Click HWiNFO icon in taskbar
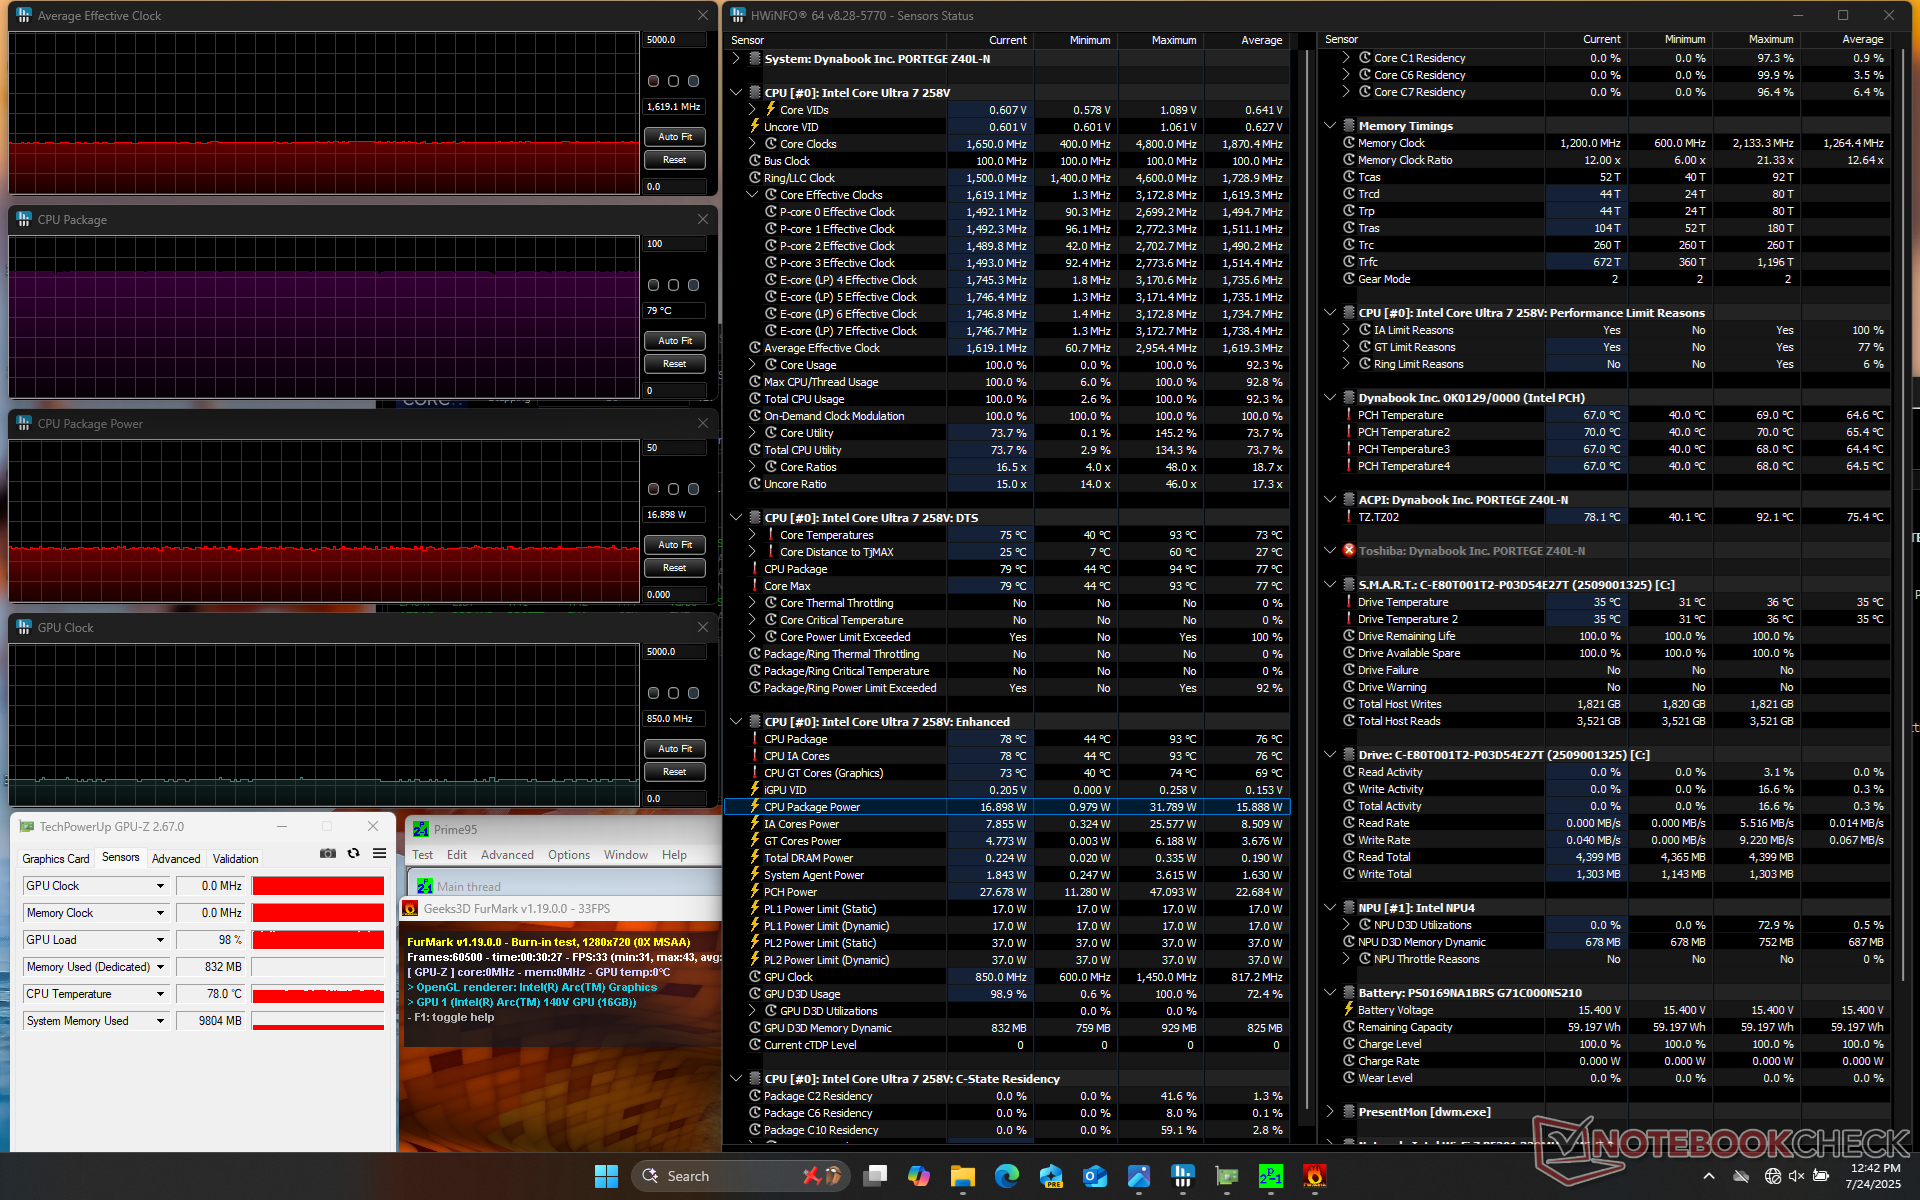 1182,1176
